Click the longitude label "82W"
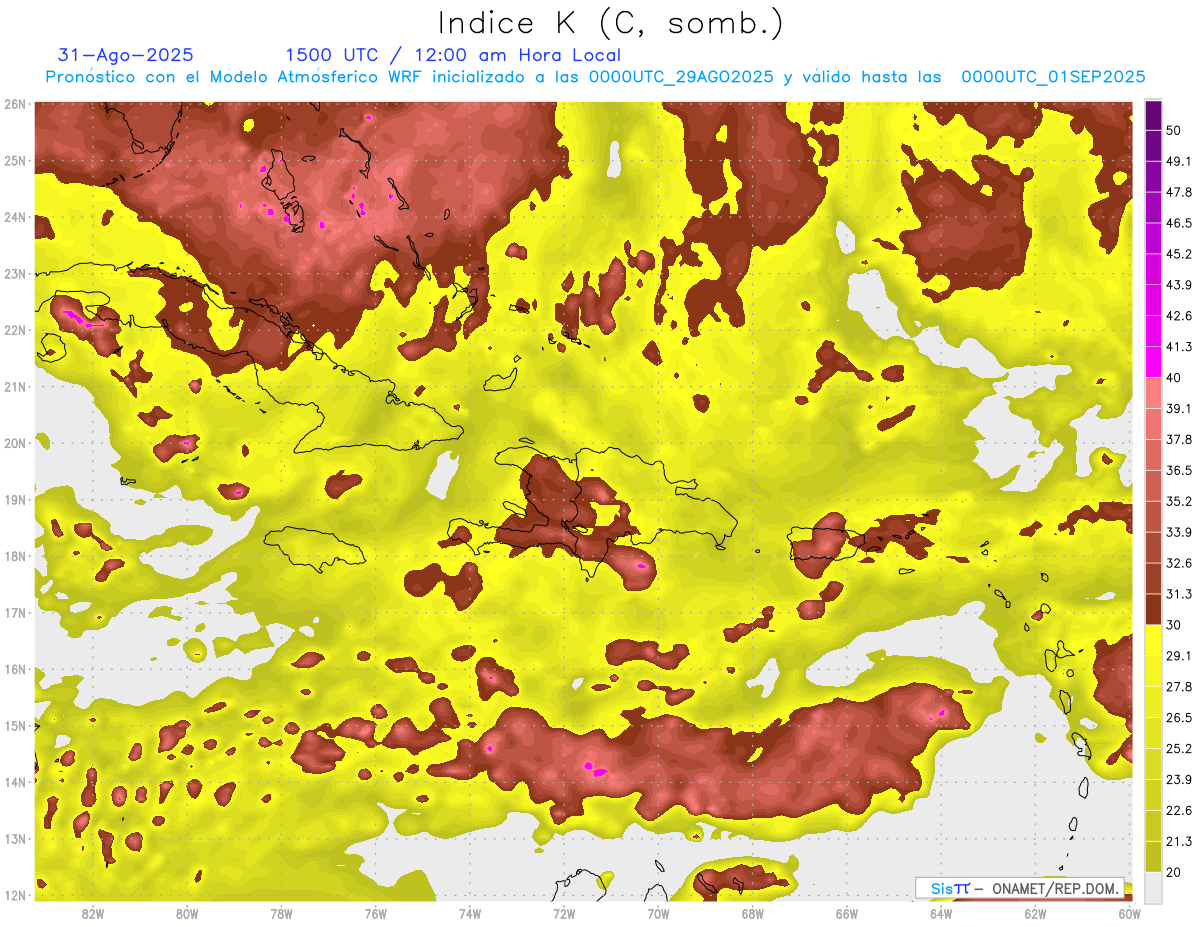 click(93, 913)
